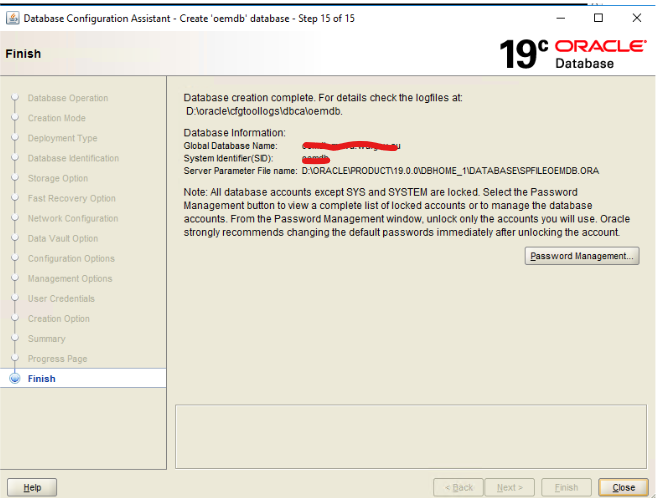Screen dimensions: 658x498
Task: Click the Back button
Action: pyautogui.click(x=456, y=487)
